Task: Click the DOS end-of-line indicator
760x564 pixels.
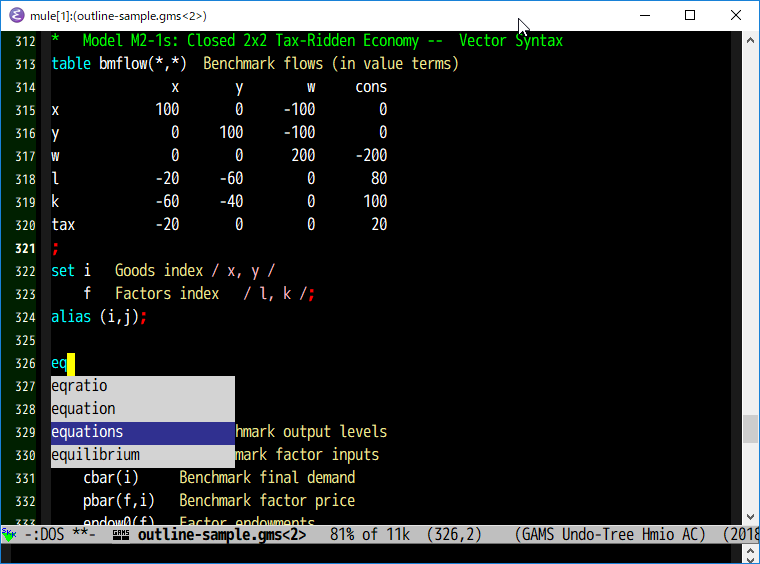Action: click(x=52, y=534)
